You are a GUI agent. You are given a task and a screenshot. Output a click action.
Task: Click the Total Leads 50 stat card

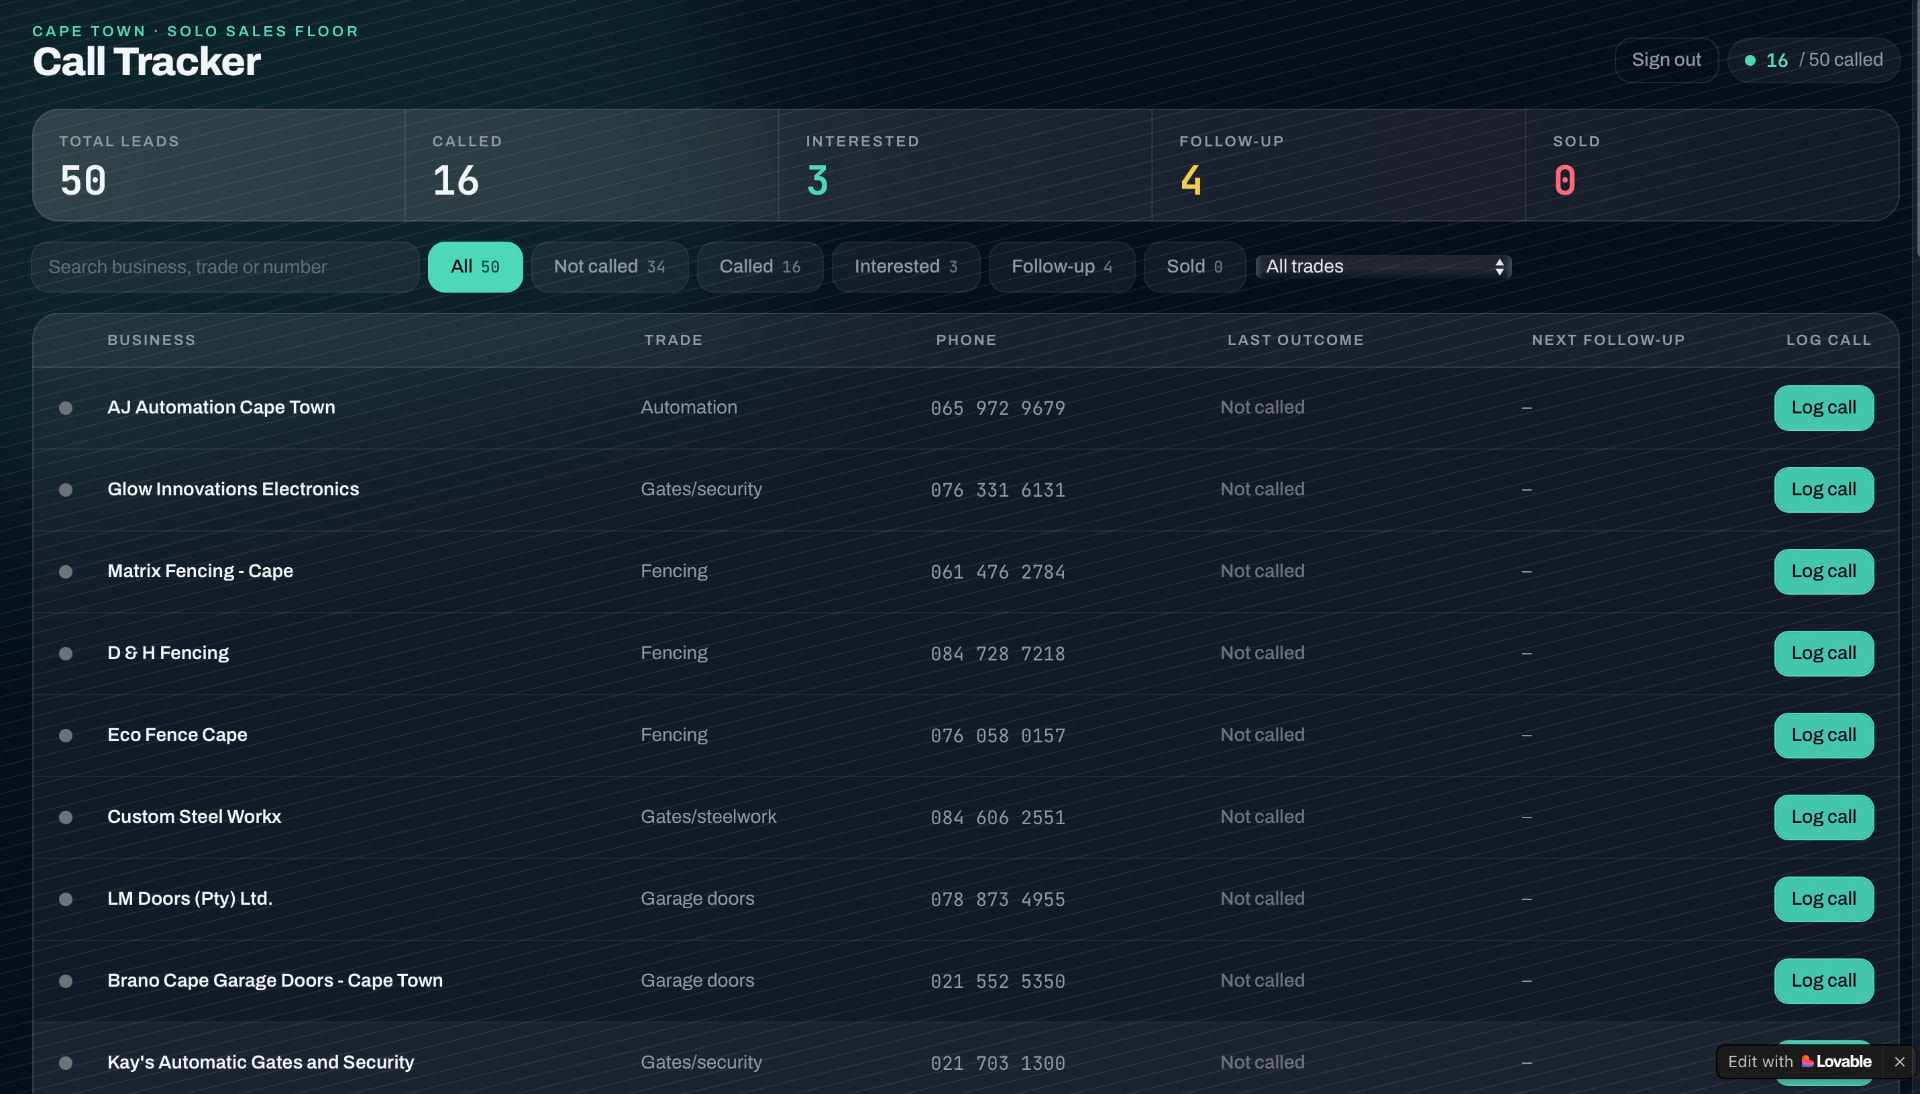pyautogui.click(x=219, y=165)
